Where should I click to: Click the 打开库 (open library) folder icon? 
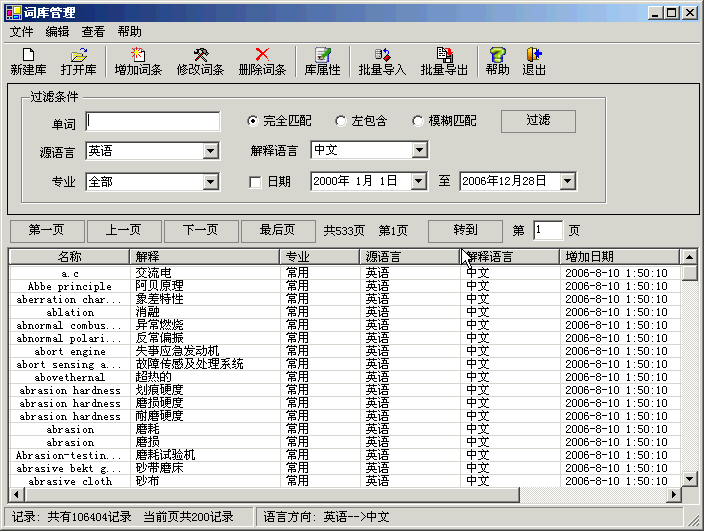click(78, 55)
